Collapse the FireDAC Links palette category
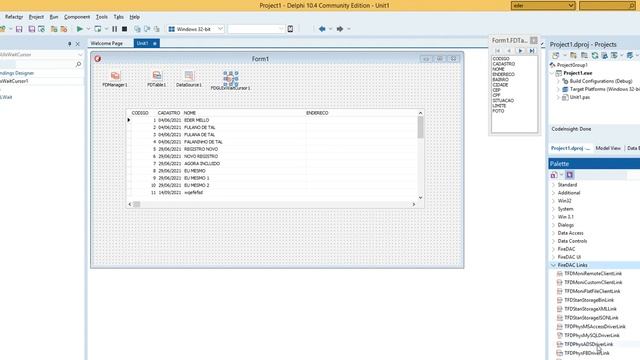This screenshot has width=640, height=360. click(553, 265)
